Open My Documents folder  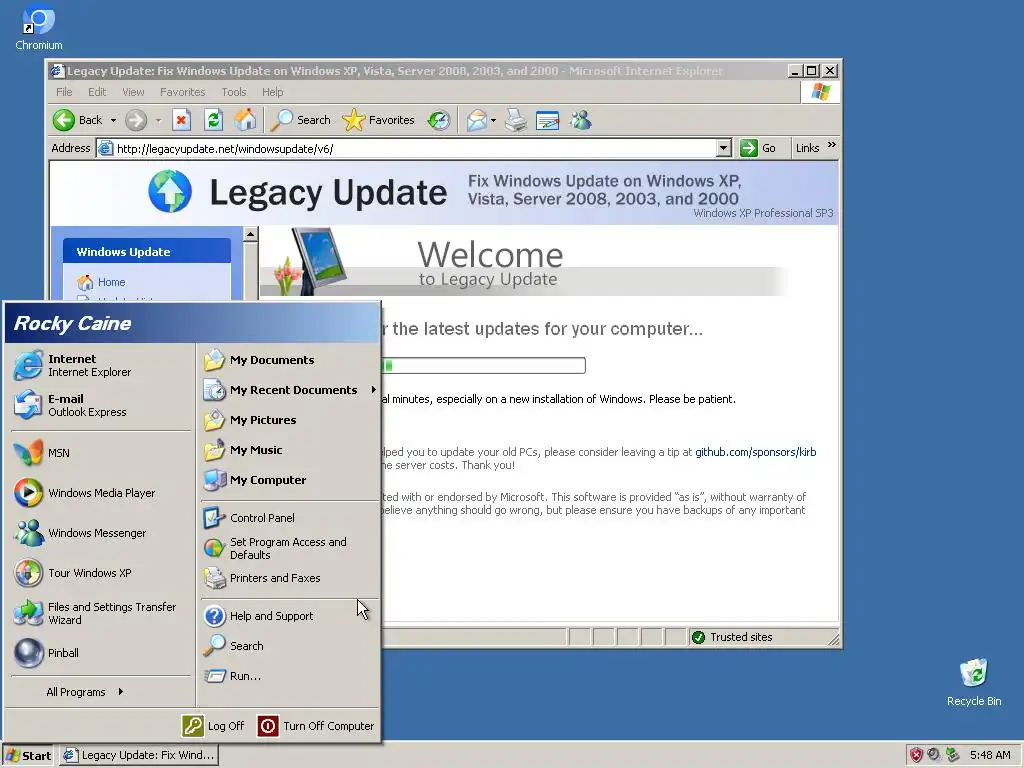point(289,360)
